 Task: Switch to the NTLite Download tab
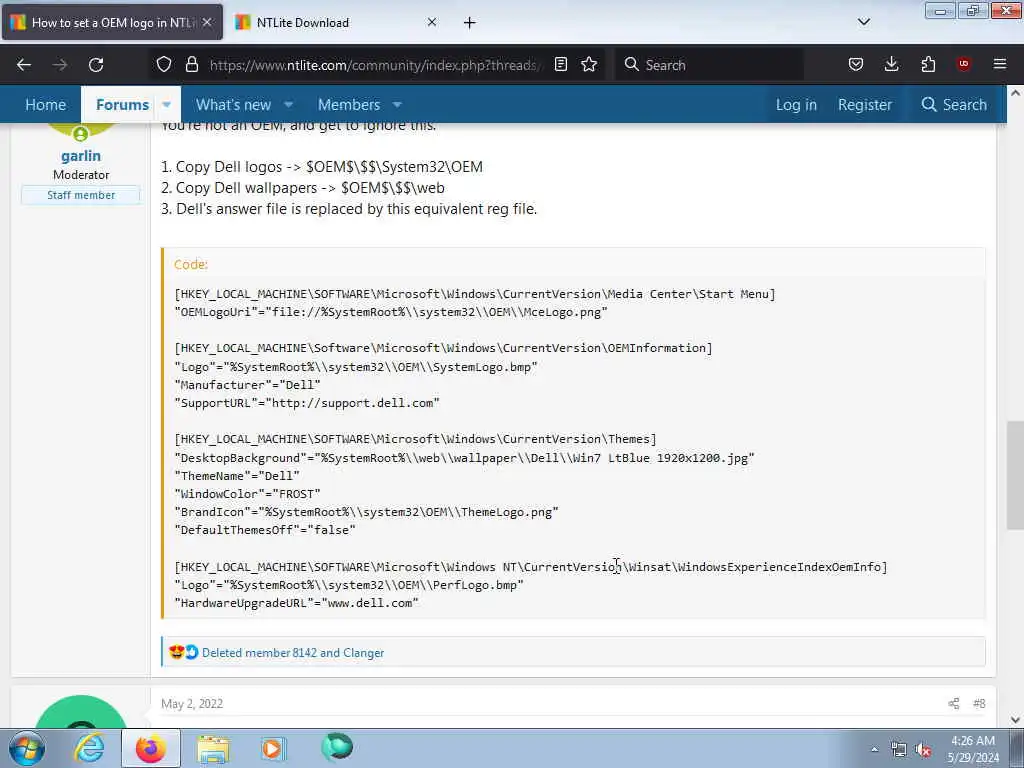336,22
